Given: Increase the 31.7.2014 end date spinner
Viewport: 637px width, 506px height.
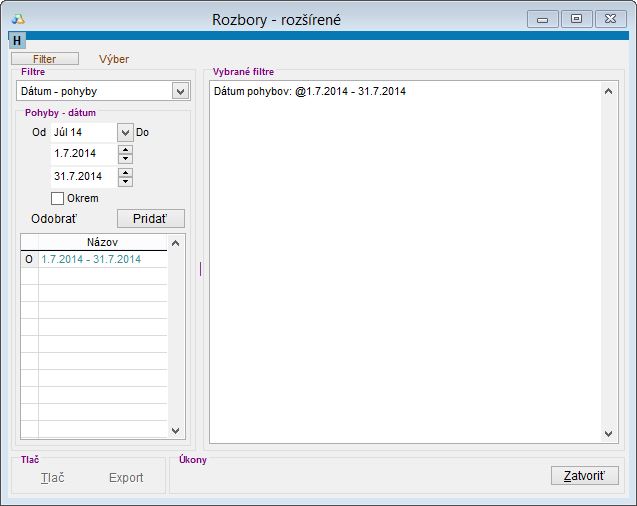Looking at the screenshot, I should [x=125, y=172].
